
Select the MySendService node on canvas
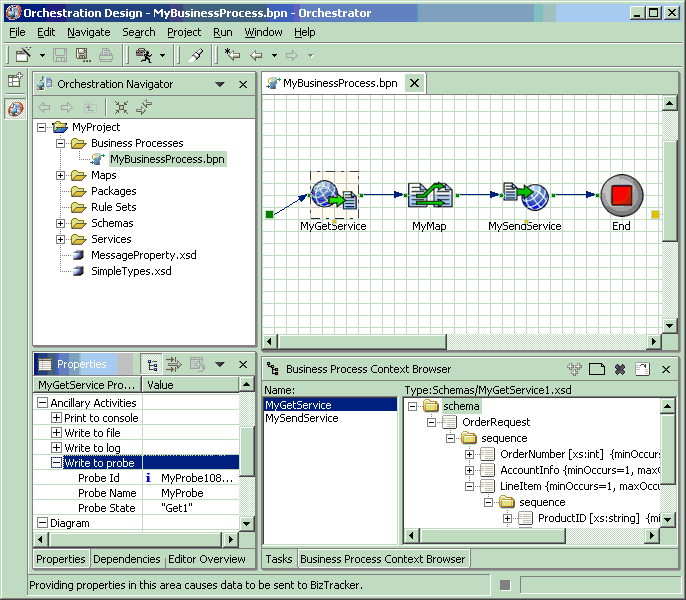(x=525, y=196)
